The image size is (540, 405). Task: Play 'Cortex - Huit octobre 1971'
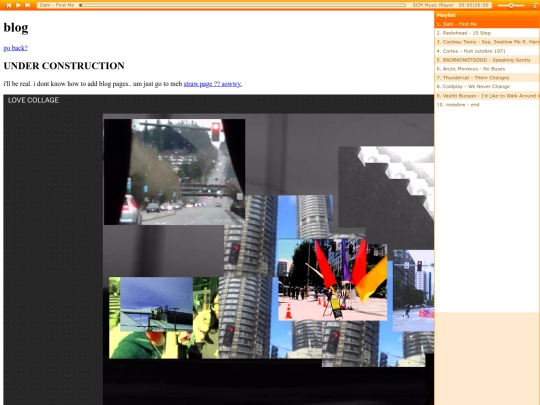487,51
